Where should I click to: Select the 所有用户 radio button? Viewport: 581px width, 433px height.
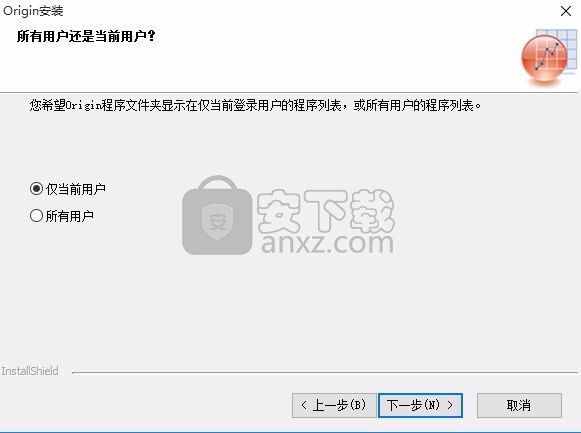[x=36, y=216]
